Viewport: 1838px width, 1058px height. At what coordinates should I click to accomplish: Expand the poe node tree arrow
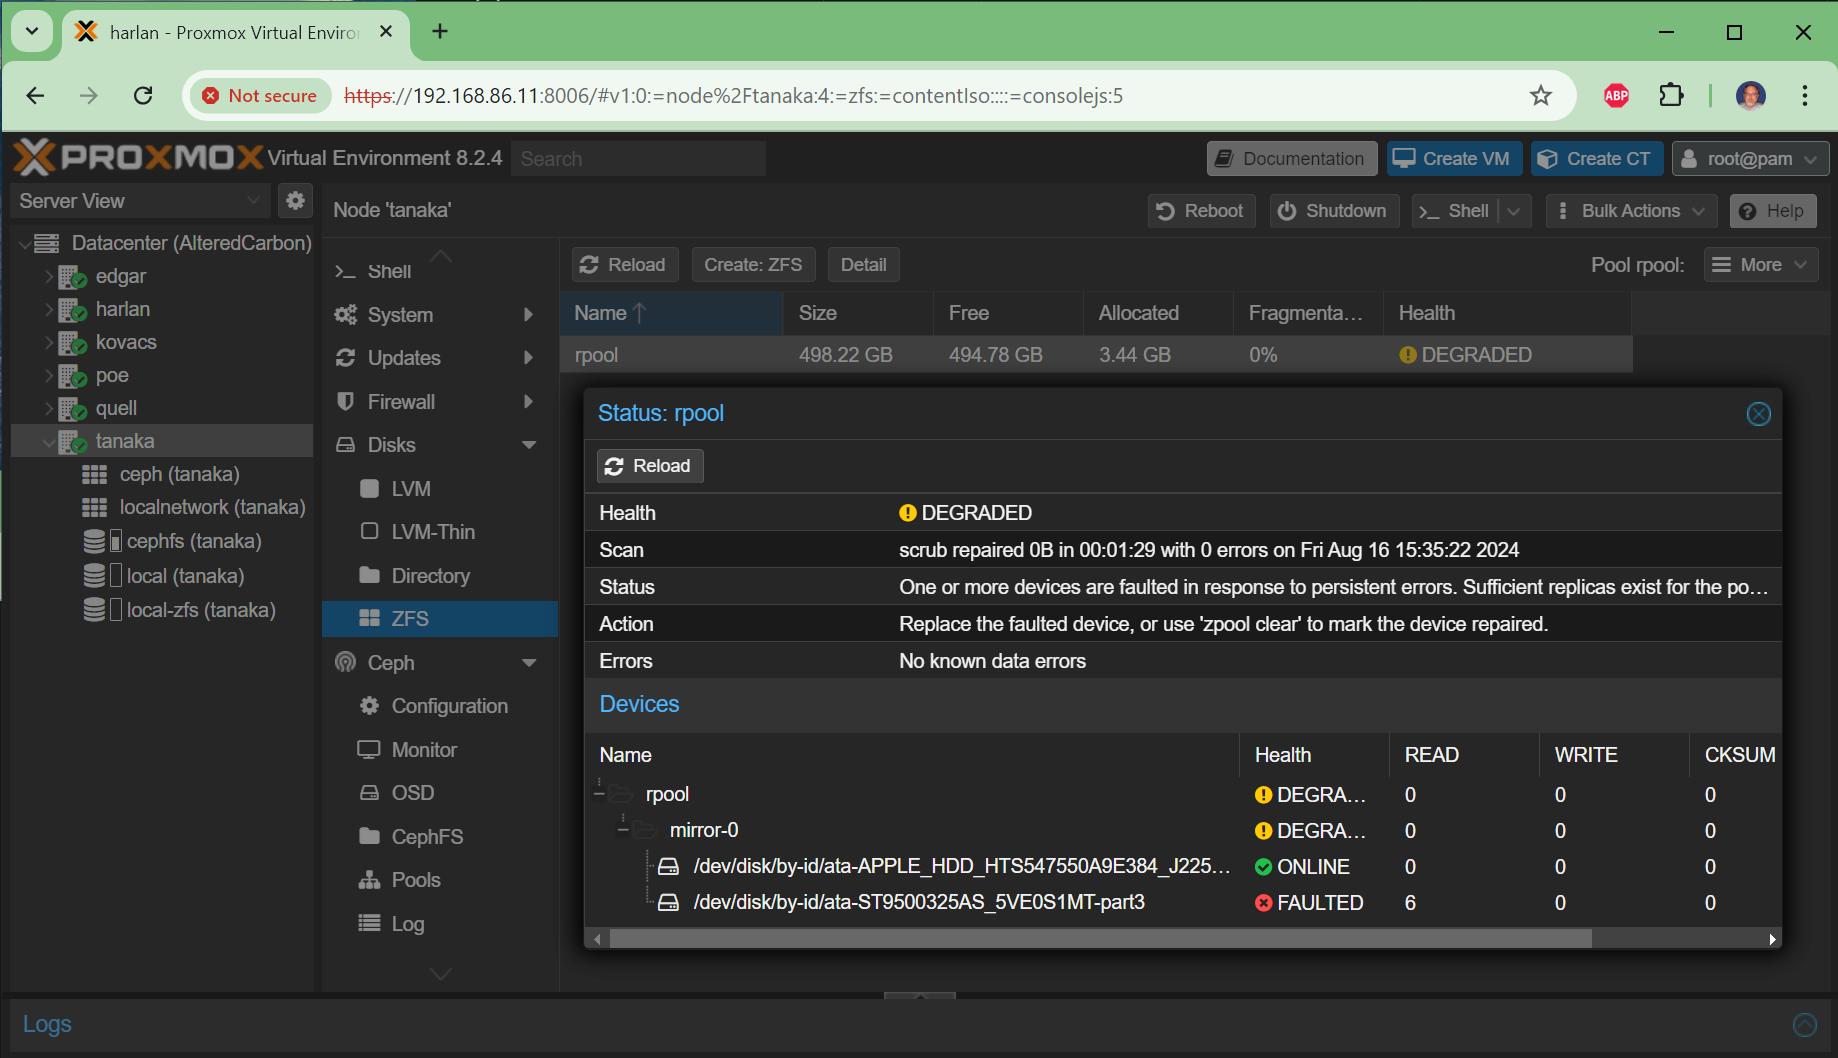tap(48, 375)
